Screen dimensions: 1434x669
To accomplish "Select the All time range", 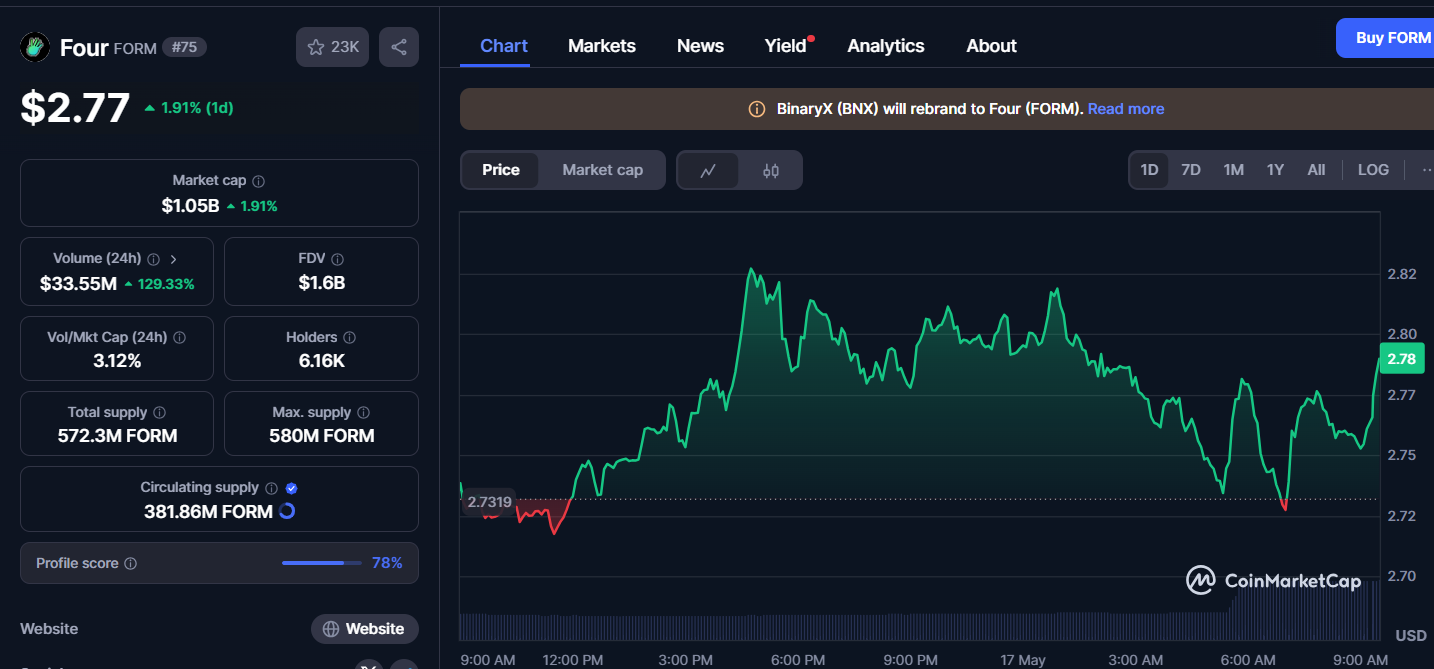I will click(x=1316, y=170).
